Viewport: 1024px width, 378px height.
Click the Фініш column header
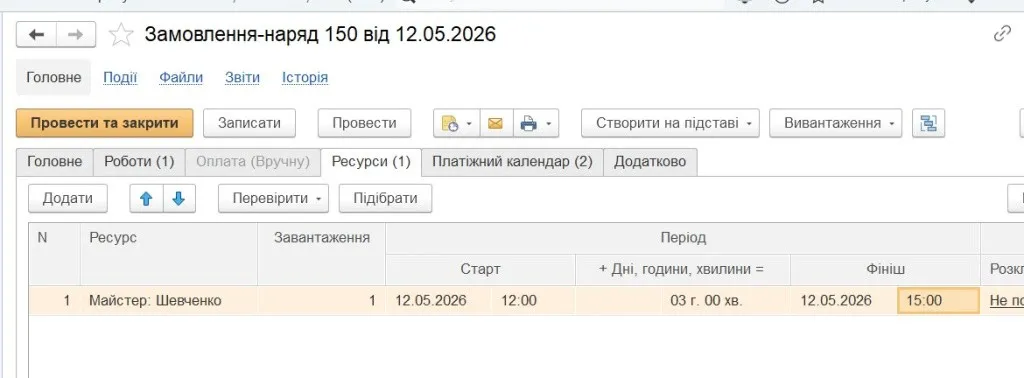tap(886, 269)
